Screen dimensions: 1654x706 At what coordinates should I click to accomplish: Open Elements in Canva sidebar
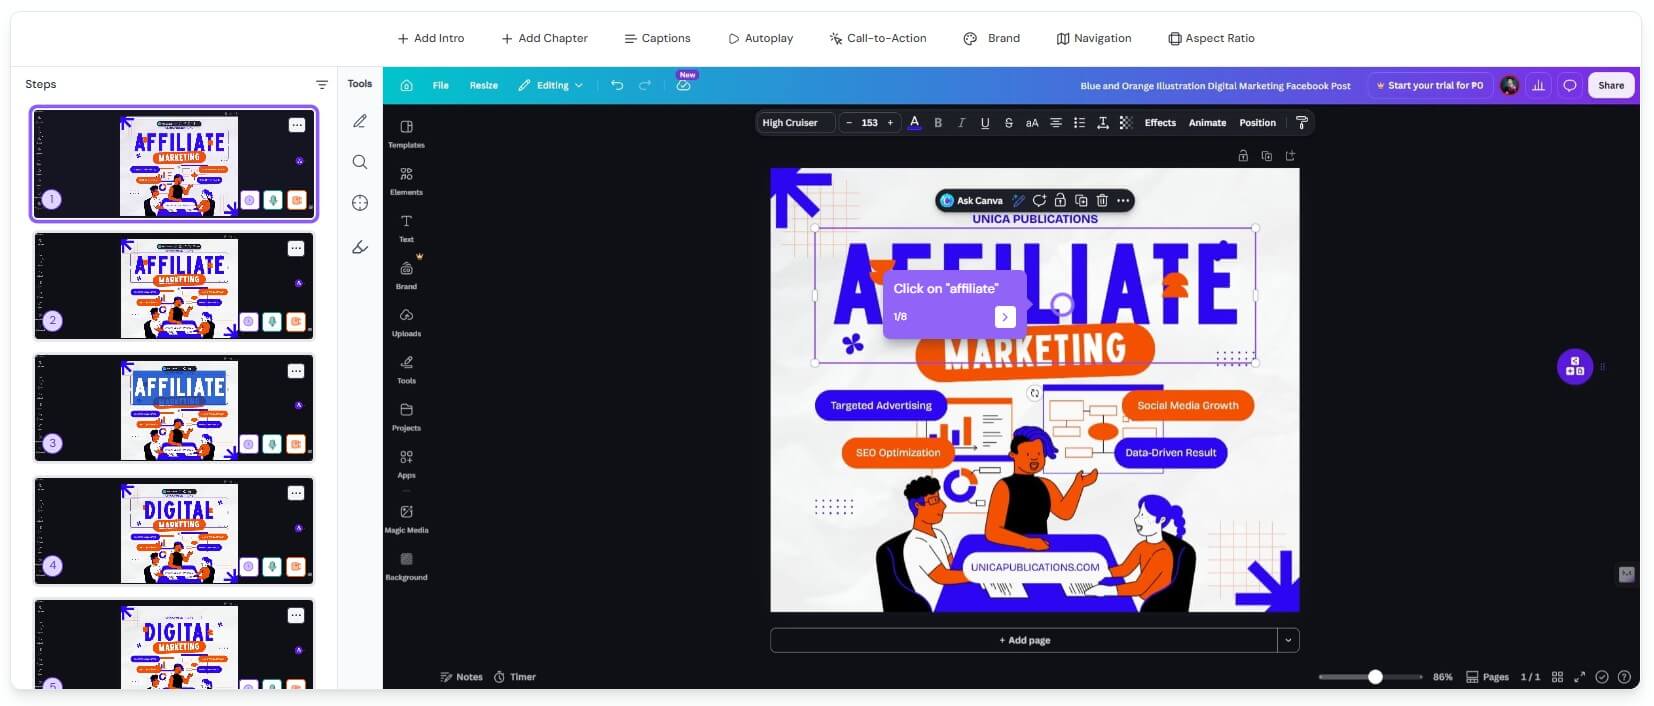[406, 180]
